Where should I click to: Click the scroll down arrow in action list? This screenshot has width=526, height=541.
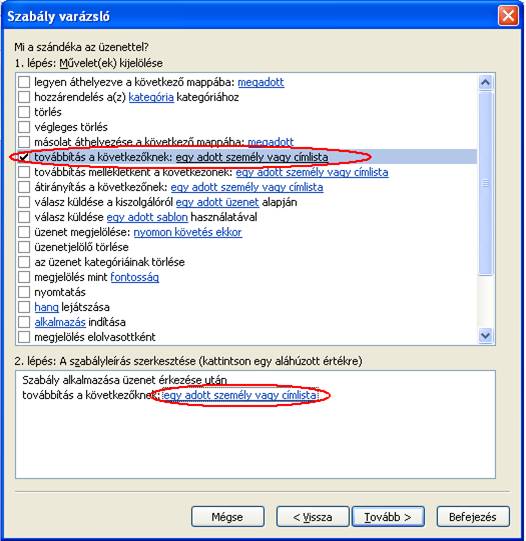(x=486, y=335)
